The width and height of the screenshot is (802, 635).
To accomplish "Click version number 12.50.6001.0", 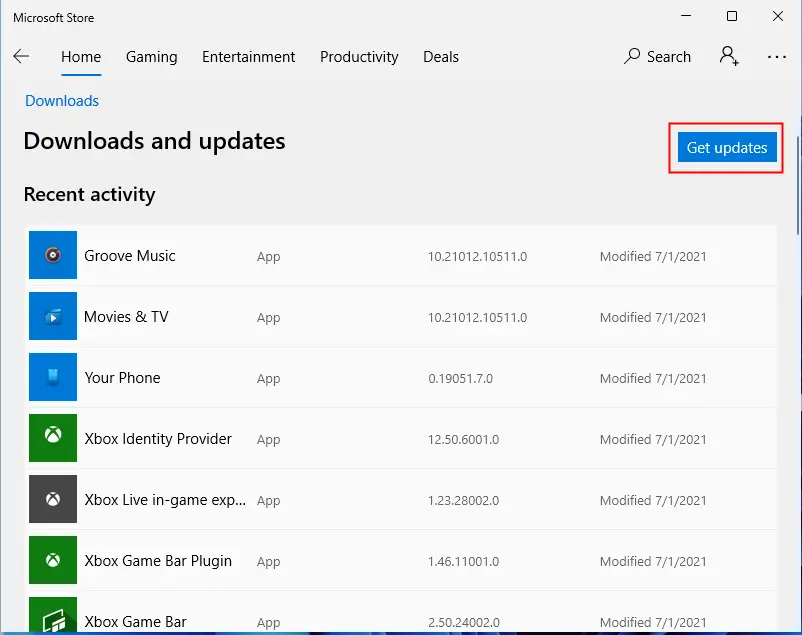I will coord(463,439).
